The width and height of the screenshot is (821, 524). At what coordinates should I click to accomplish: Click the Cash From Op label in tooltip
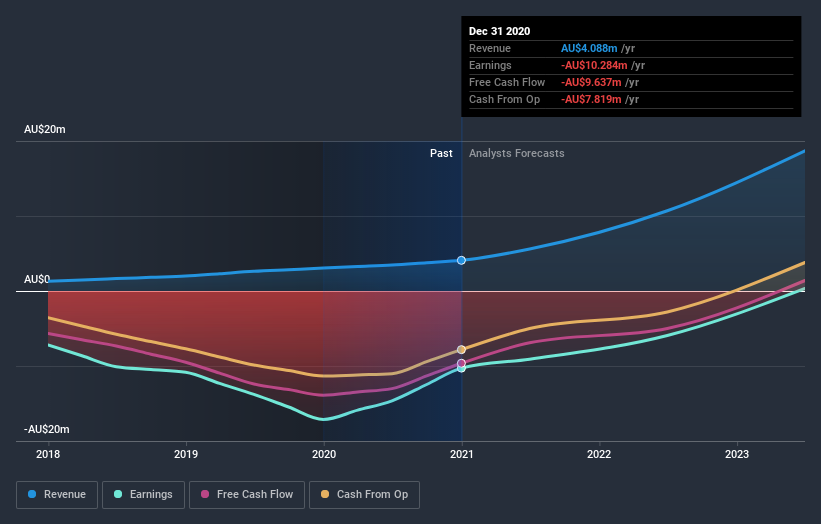[x=504, y=99]
